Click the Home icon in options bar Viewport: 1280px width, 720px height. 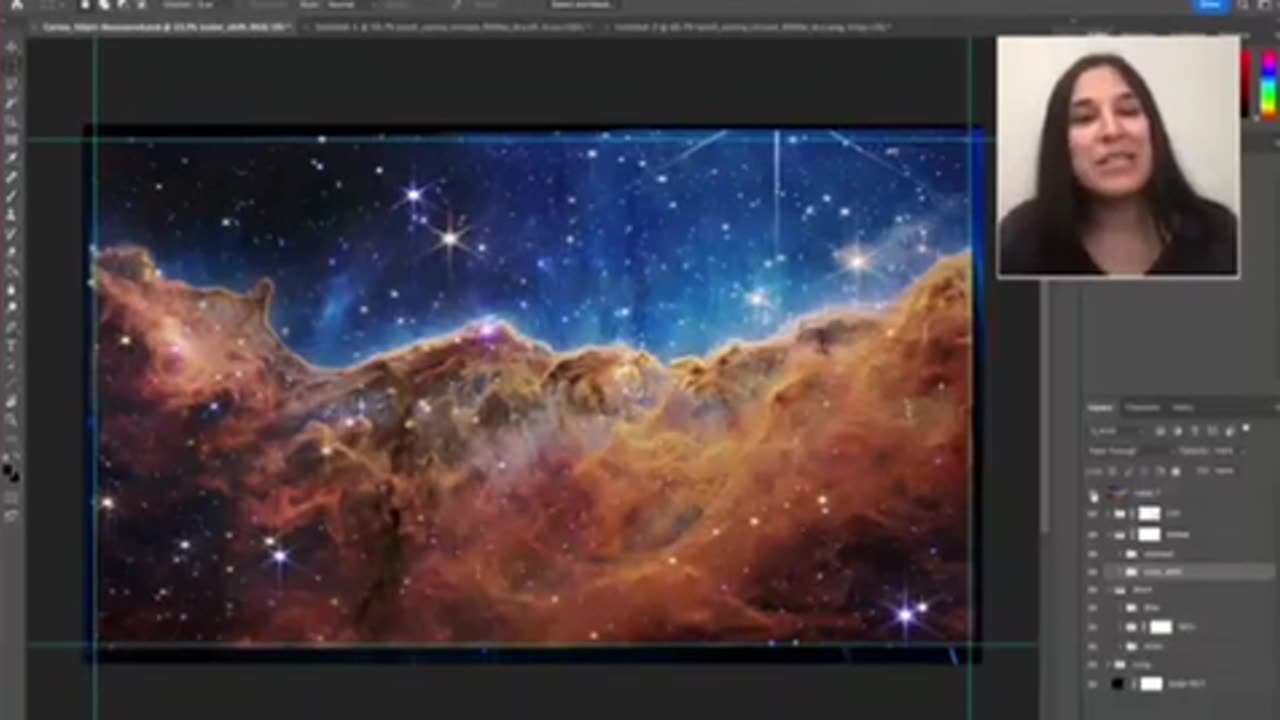point(17,5)
